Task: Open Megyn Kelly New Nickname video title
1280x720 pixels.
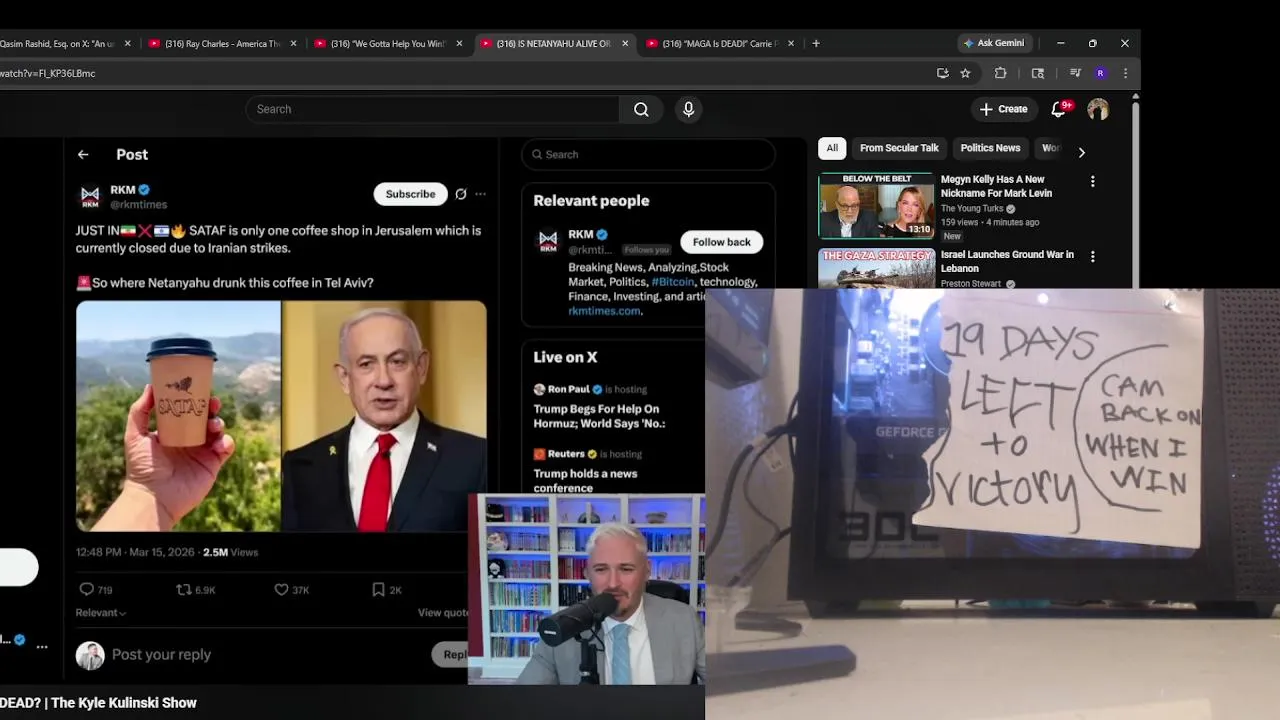Action: pos(996,186)
